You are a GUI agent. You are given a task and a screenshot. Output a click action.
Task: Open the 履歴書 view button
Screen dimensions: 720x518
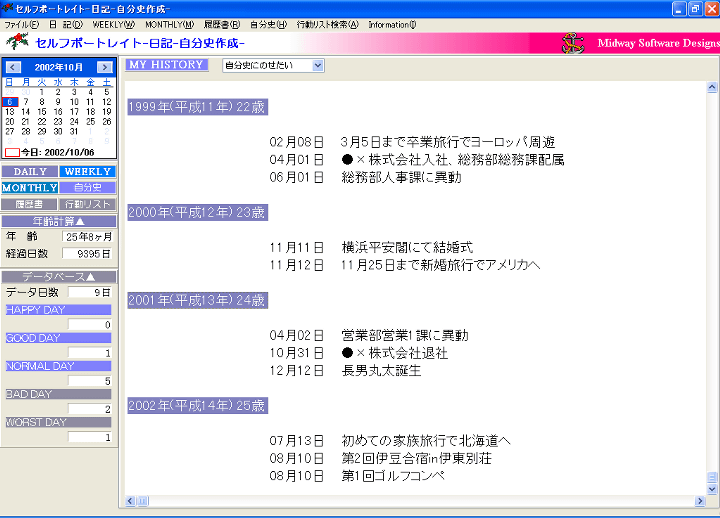tap(29, 204)
